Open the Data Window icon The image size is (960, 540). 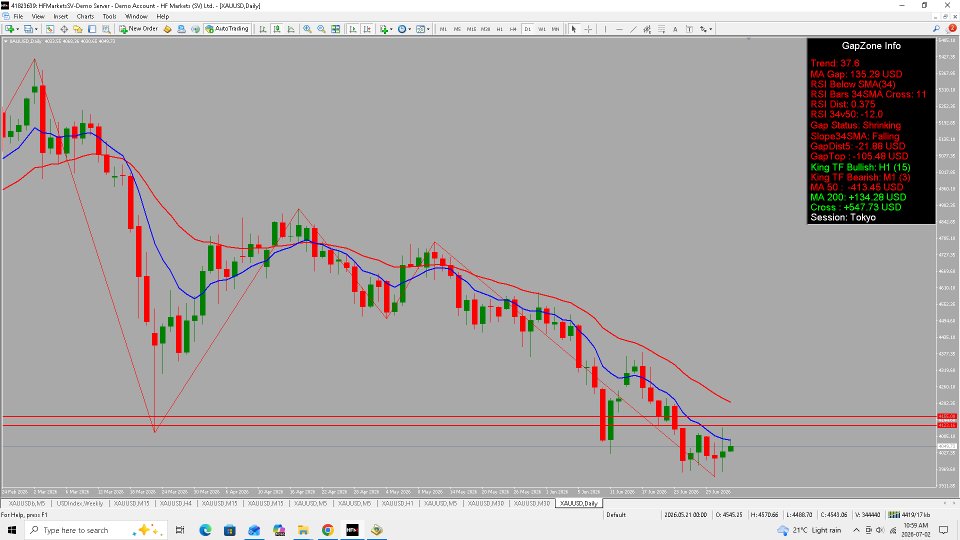(x=64, y=29)
